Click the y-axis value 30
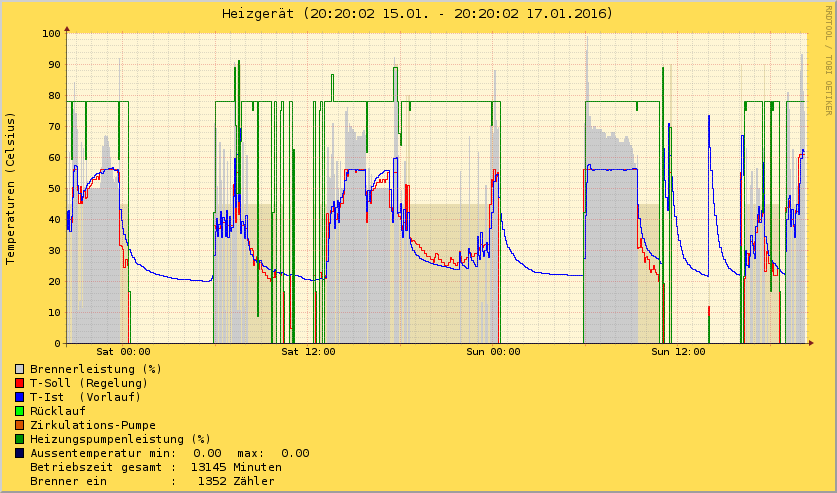Screen dimensions: 837x493 (x=54, y=250)
